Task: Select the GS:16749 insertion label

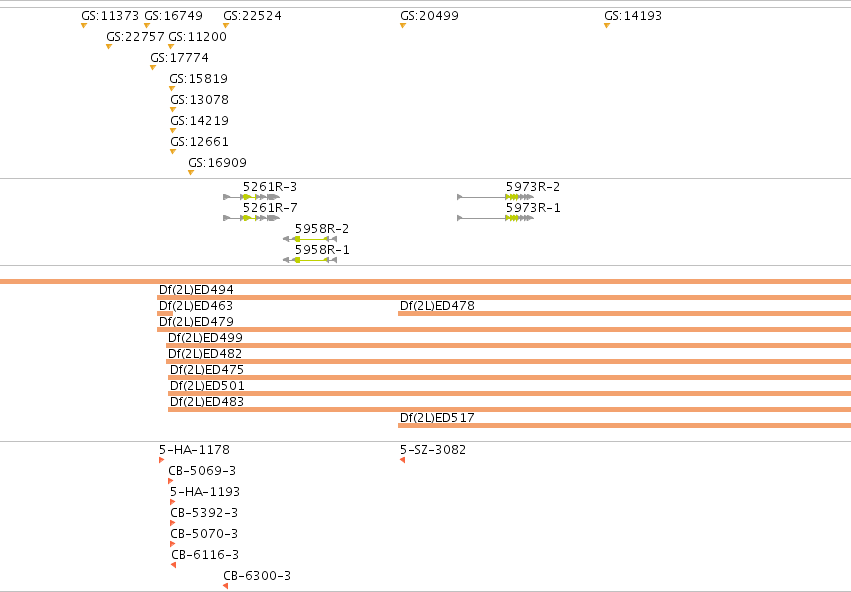Action: [173, 16]
